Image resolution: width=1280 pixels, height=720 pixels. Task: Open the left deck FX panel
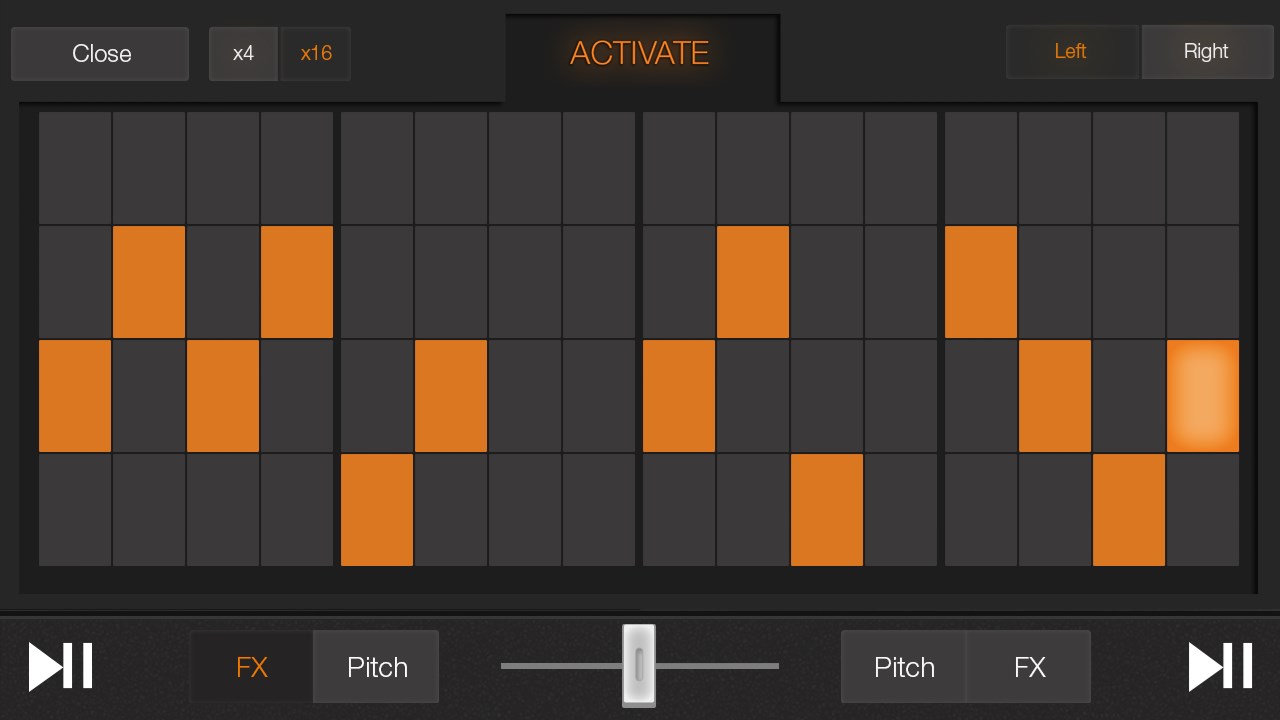pos(252,667)
